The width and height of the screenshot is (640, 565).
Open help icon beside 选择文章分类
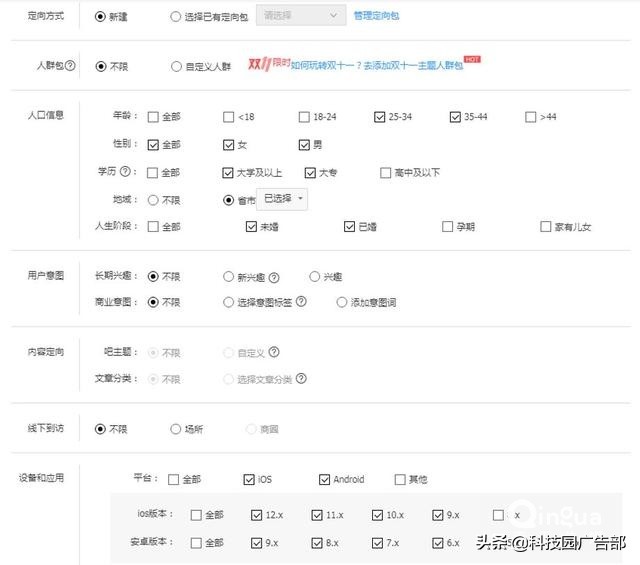301,378
